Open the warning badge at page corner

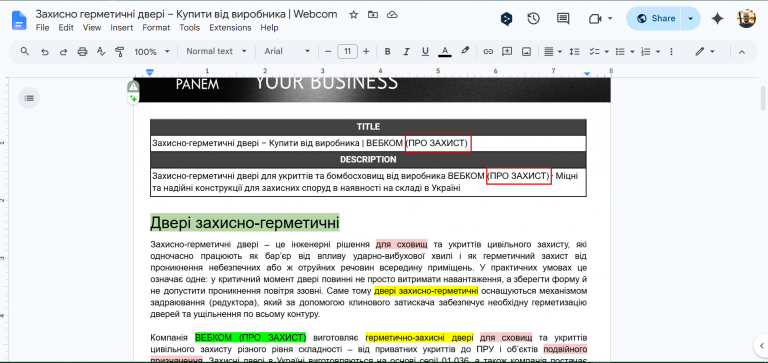[133, 87]
